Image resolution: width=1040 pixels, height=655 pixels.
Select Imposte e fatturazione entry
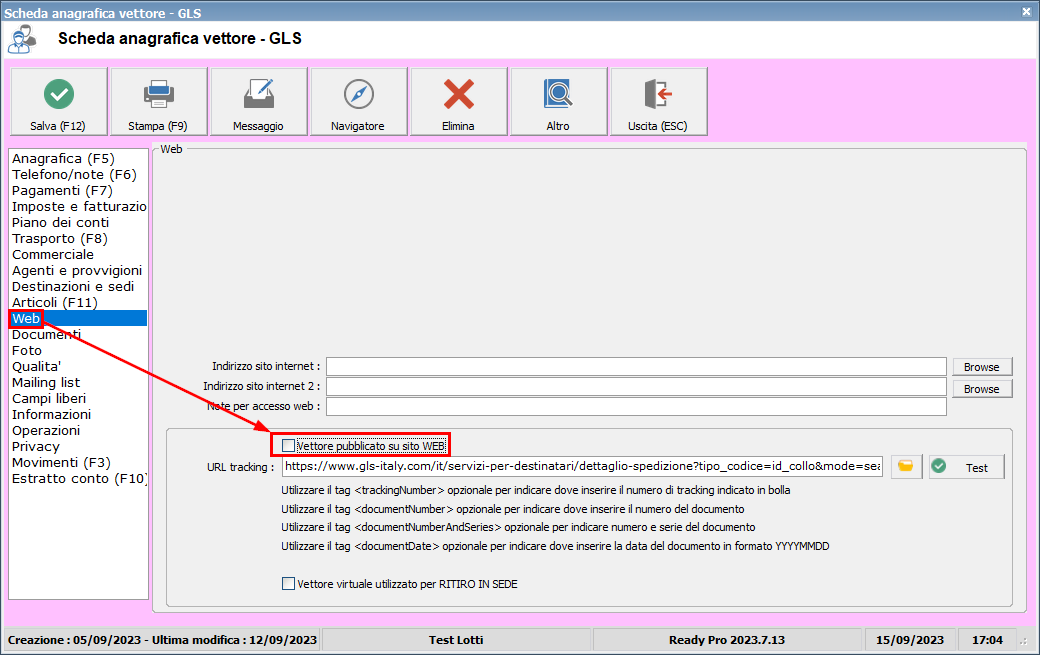[x=78, y=206]
